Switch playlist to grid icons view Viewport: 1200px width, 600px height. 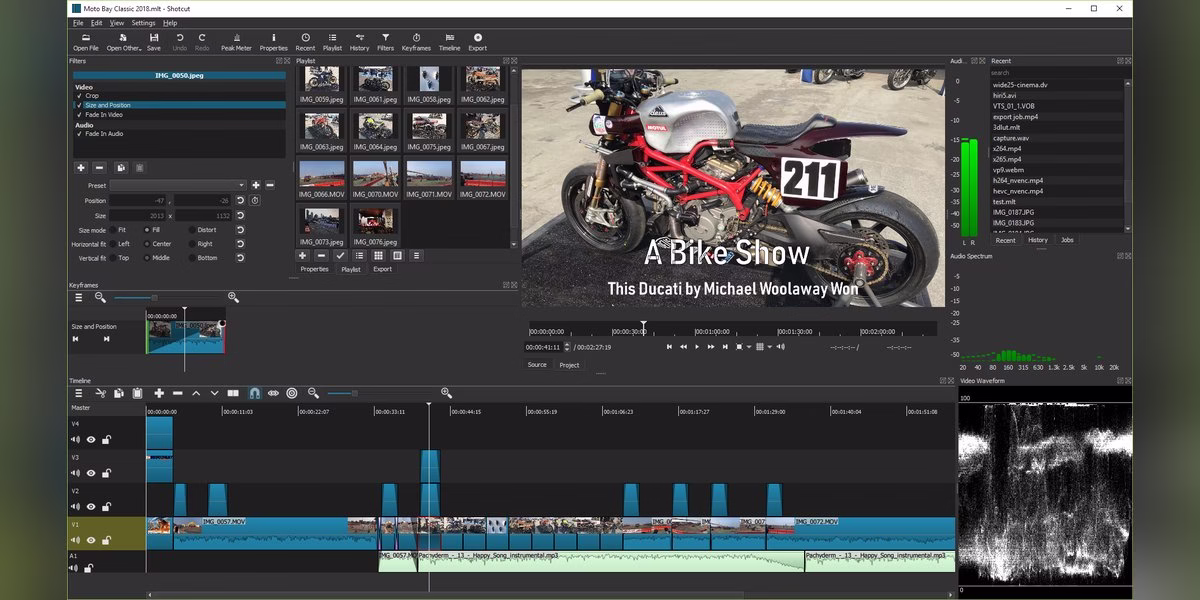tap(378, 256)
